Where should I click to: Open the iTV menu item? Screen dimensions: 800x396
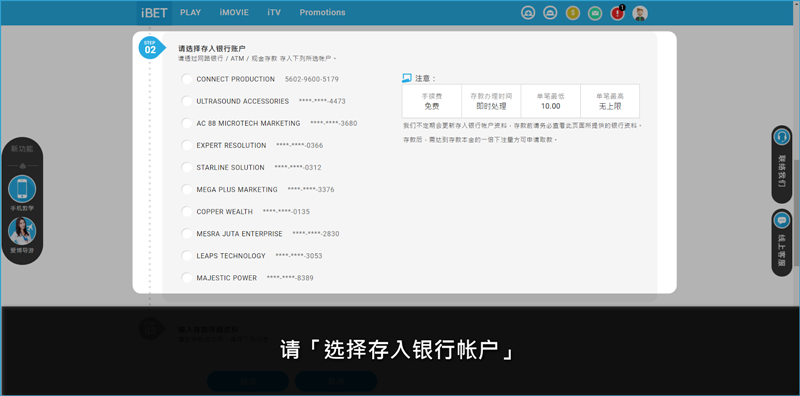[274, 13]
